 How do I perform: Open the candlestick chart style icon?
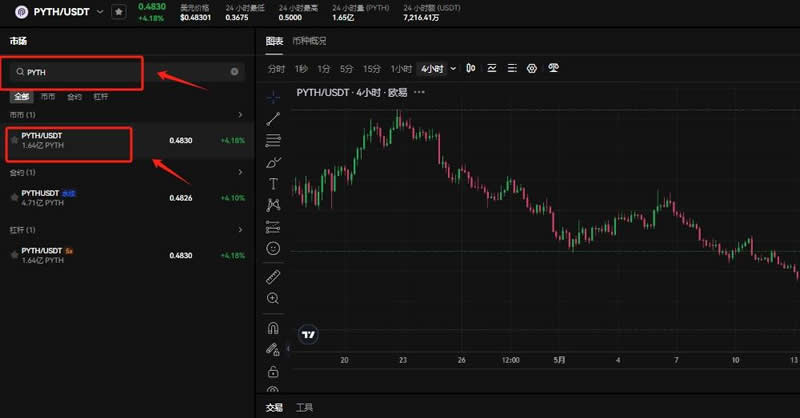click(x=470, y=68)
